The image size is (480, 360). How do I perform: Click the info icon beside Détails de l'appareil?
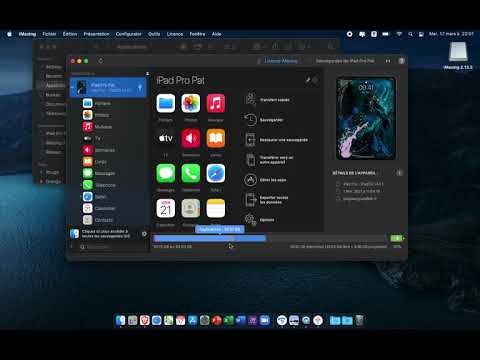[399, 173]
